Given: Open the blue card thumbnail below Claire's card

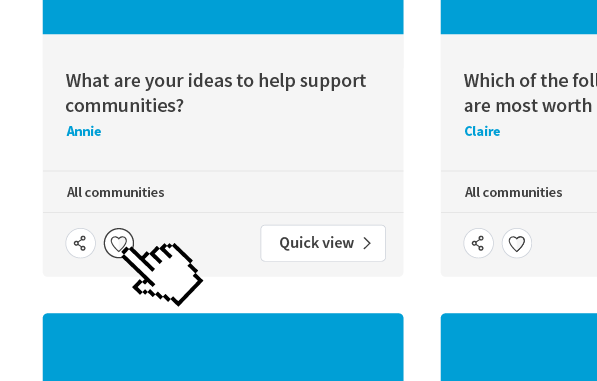Looking at the screenshot, I should pos(519,347).
